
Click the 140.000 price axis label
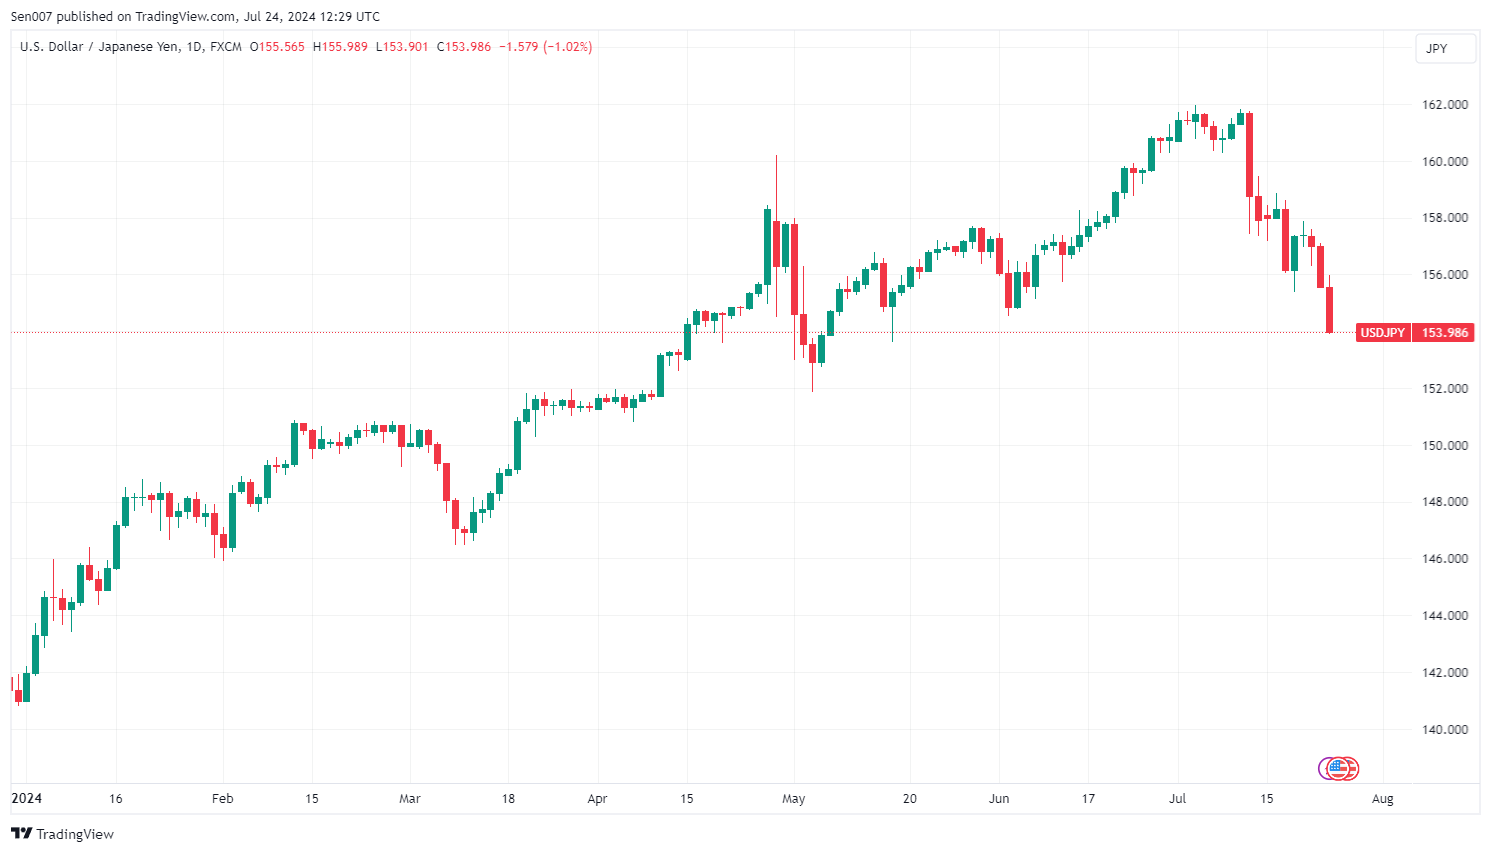click(1444, 730)
